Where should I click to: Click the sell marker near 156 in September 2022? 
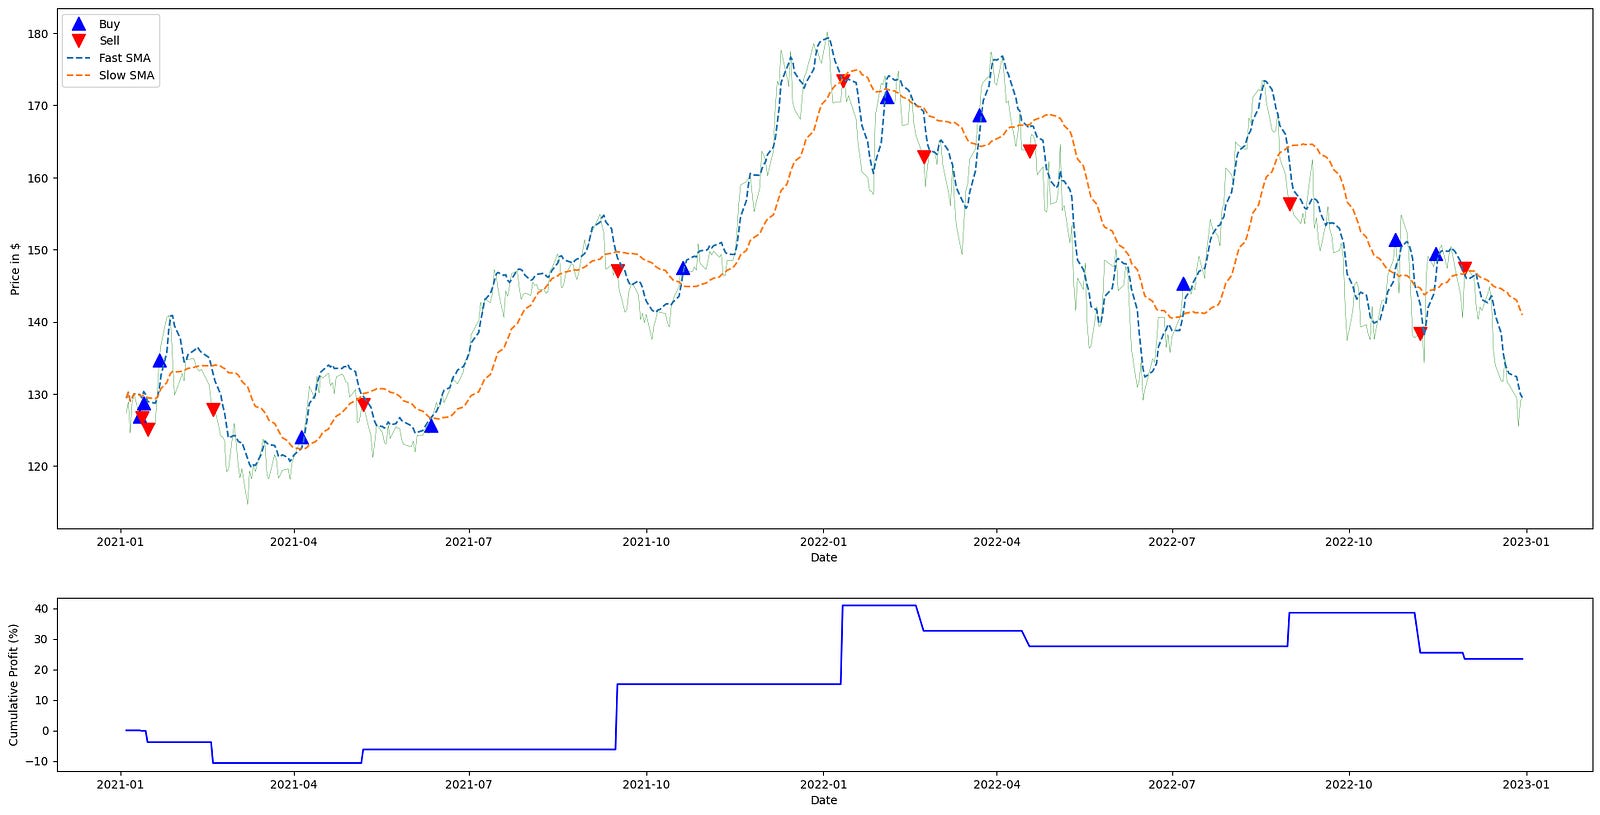pos(1290,204)
